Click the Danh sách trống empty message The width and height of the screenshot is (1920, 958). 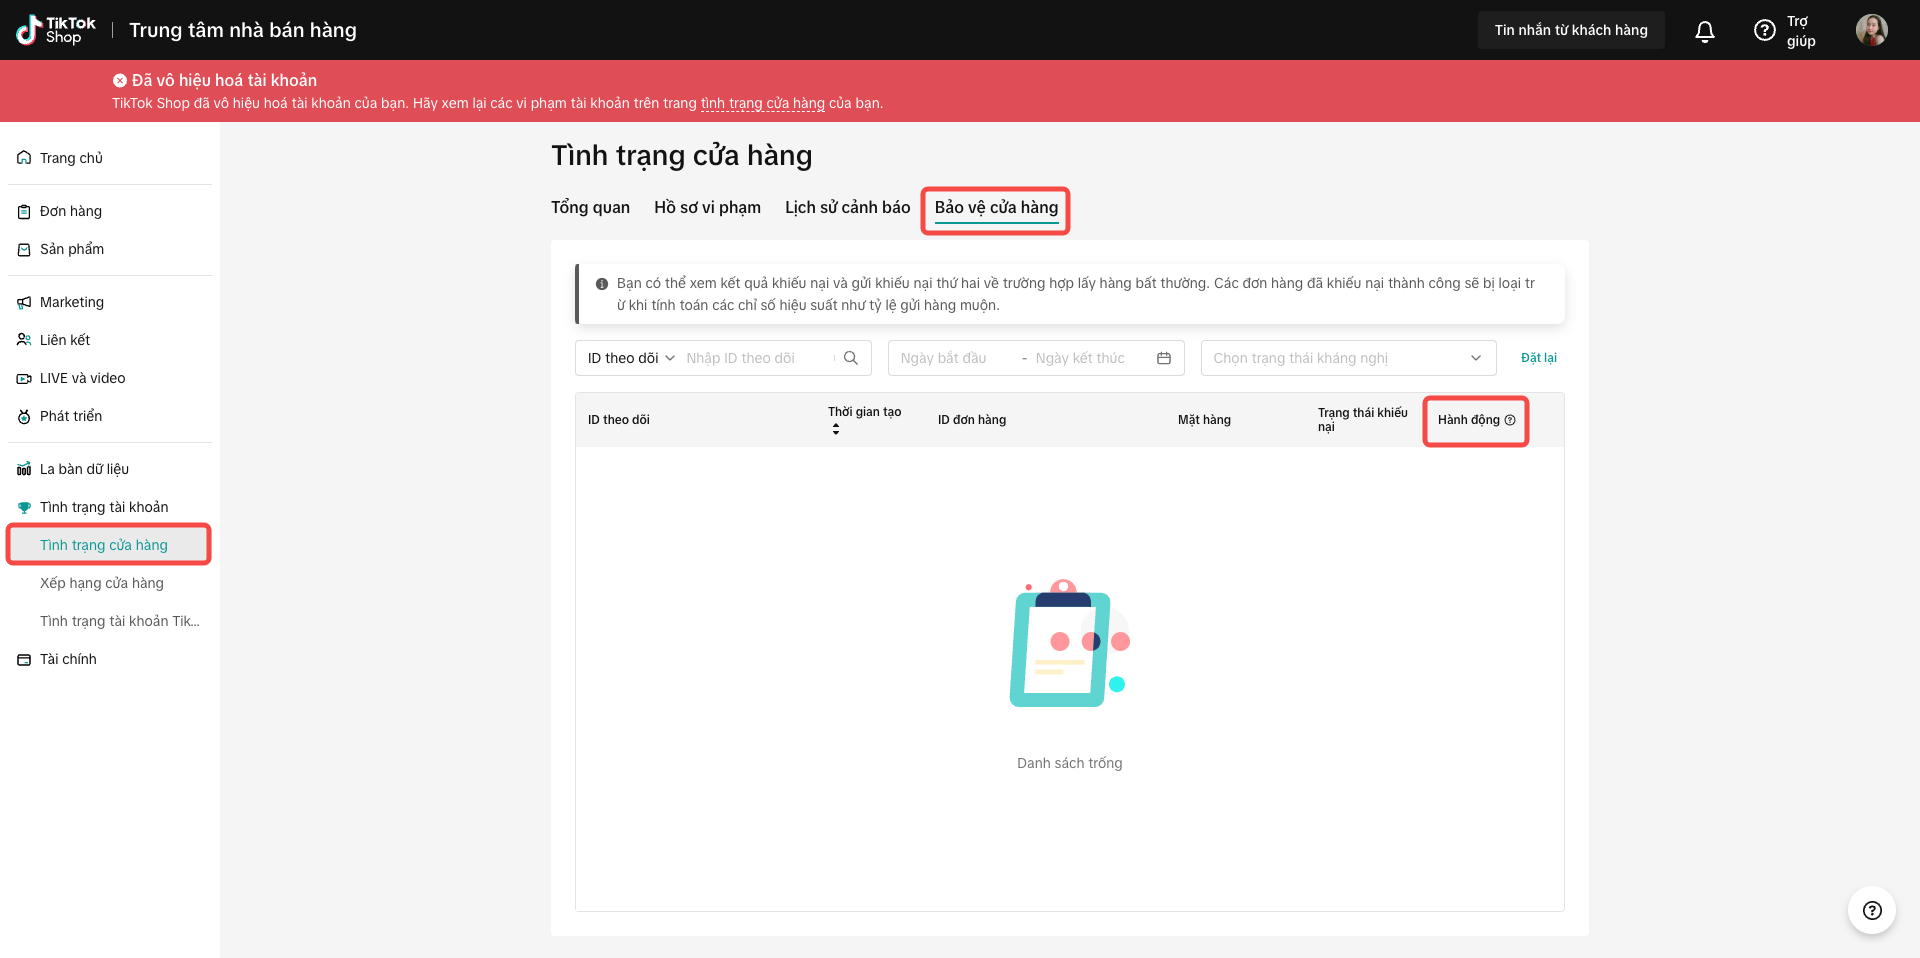1070,763
